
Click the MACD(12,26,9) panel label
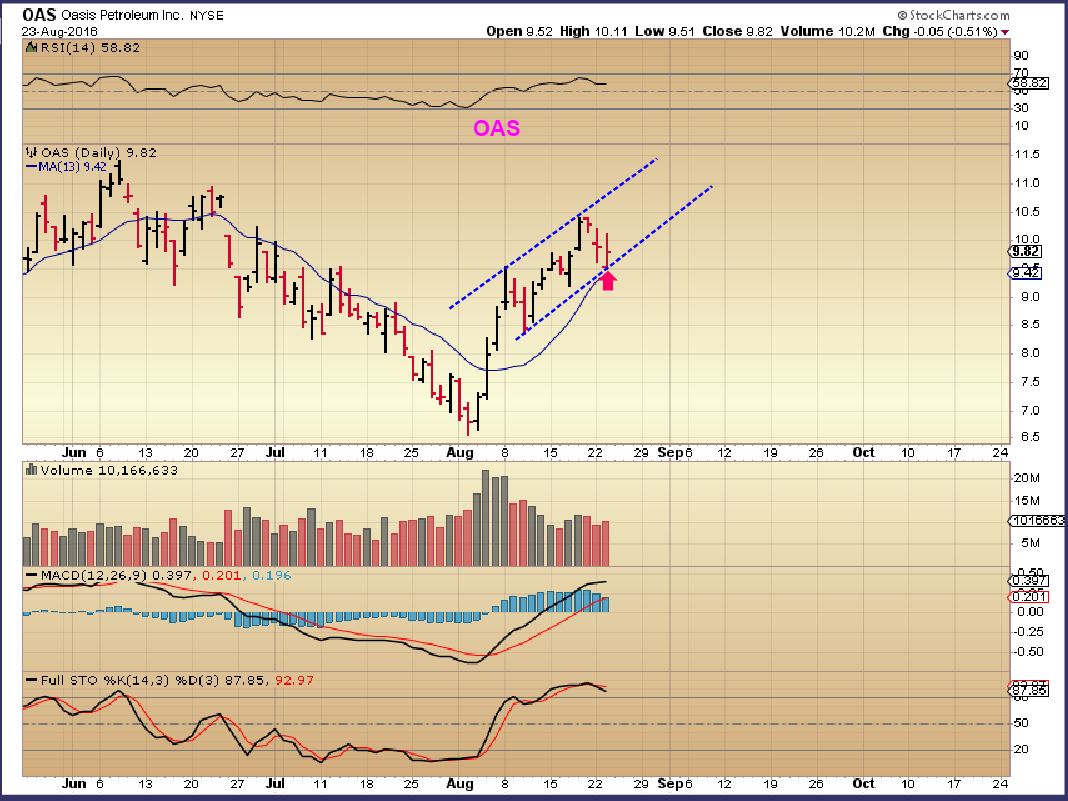coord(93,575)
